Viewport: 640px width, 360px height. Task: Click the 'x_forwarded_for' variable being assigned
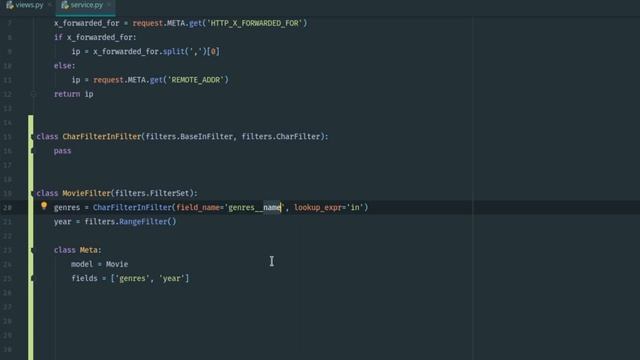[x=87, y=23]
